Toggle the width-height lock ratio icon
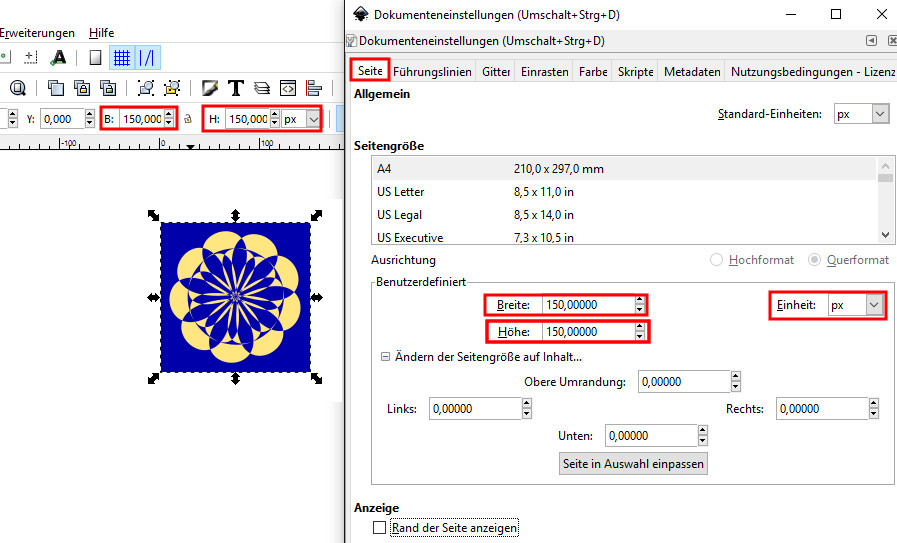 187,119
